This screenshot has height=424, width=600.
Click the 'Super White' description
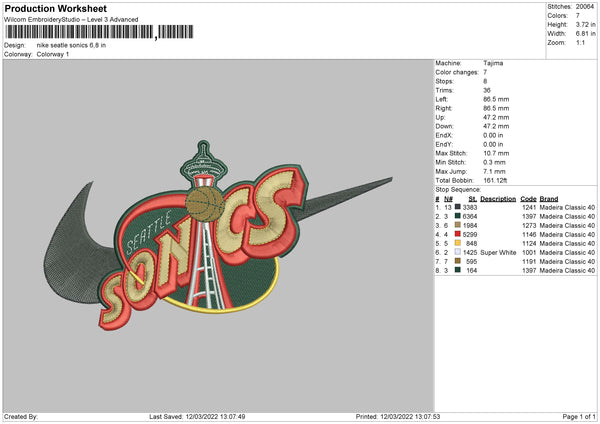pos(498,253)
